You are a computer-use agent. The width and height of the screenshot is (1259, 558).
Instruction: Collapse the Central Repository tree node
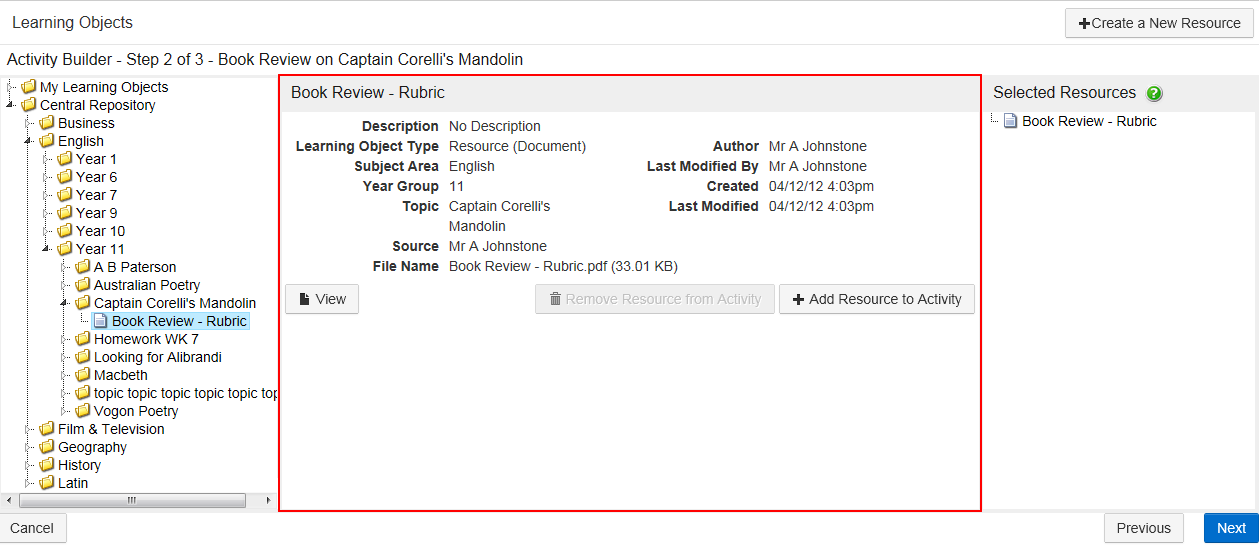click(10, 105)
